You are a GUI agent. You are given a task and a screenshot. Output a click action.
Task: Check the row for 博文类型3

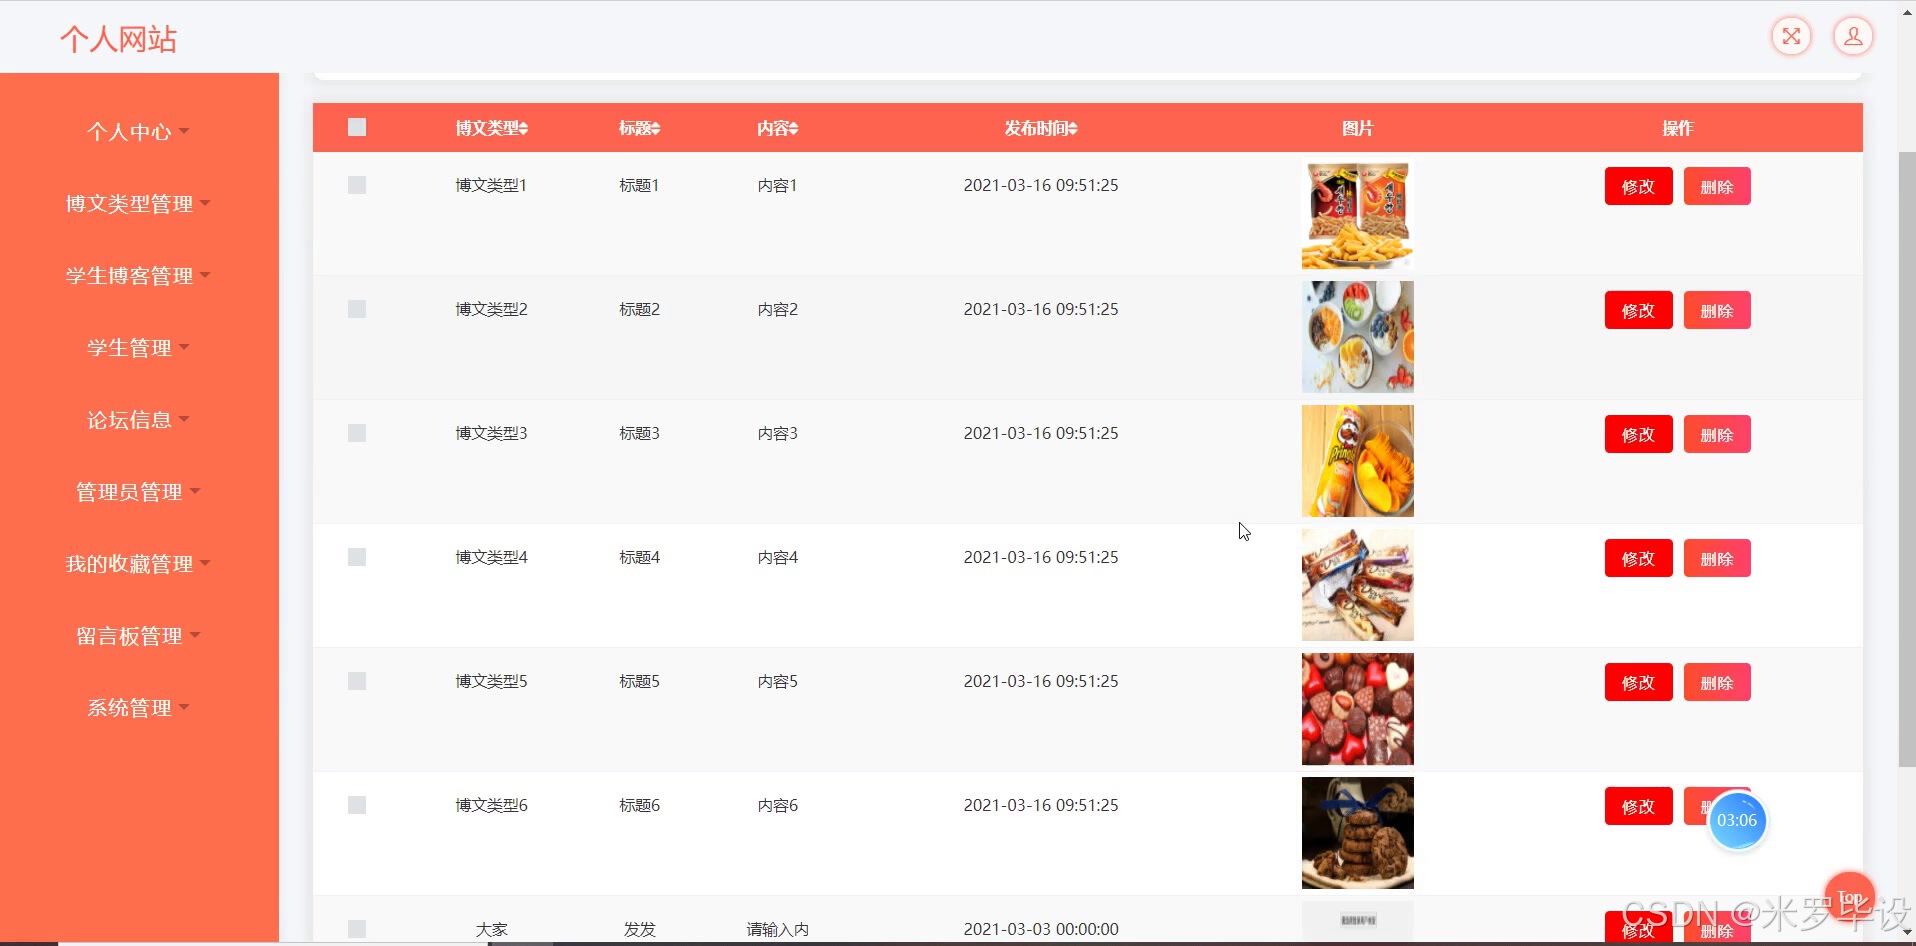click(357, 433)
